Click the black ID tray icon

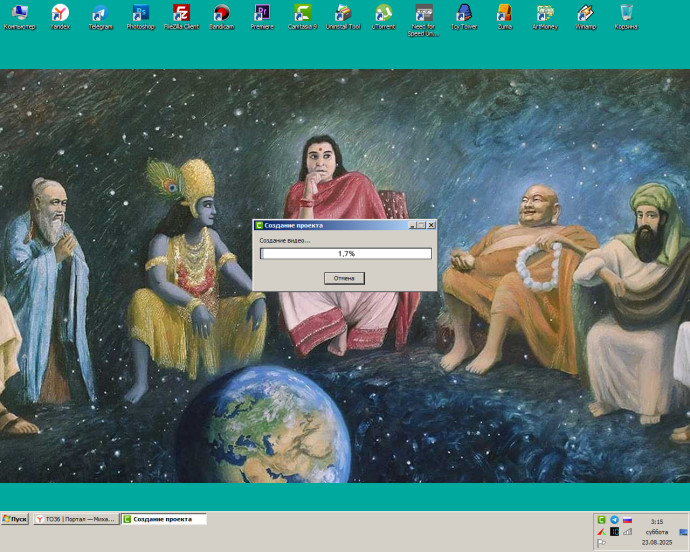(x=614, y=532)
